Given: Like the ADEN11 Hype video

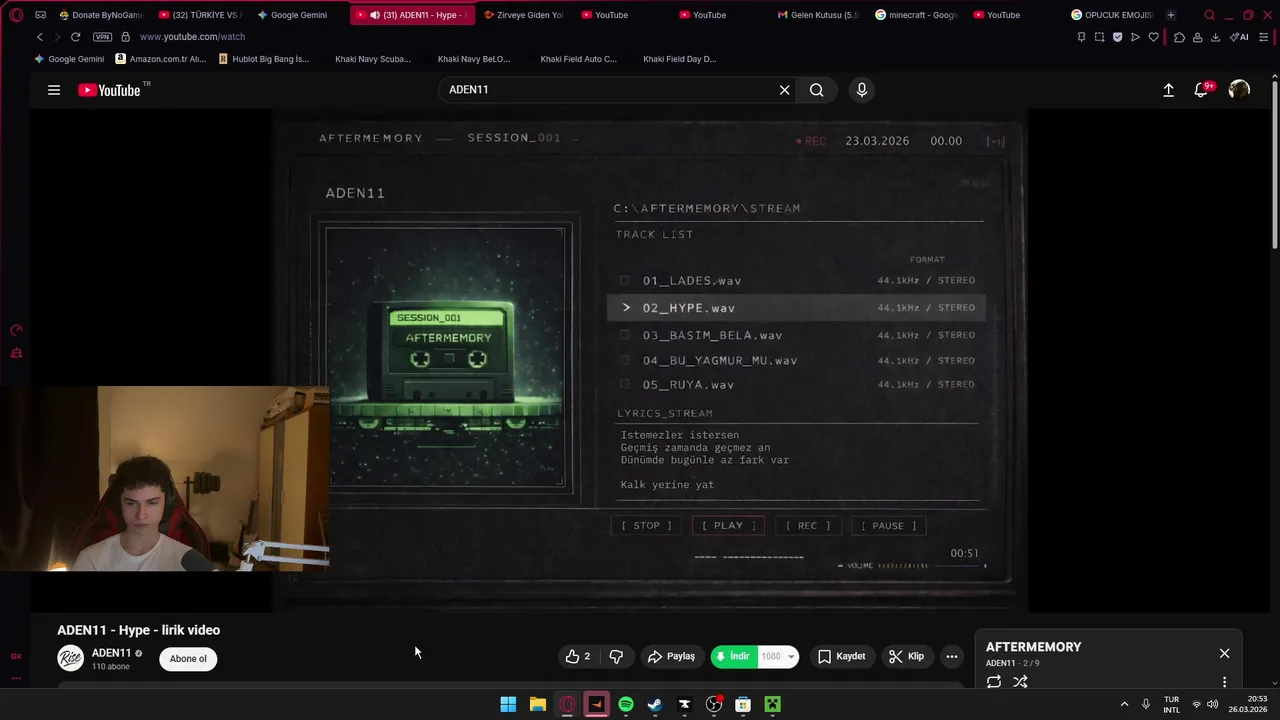Looking at the screenshot, I should pyautogui.click(x=577, y=657).
